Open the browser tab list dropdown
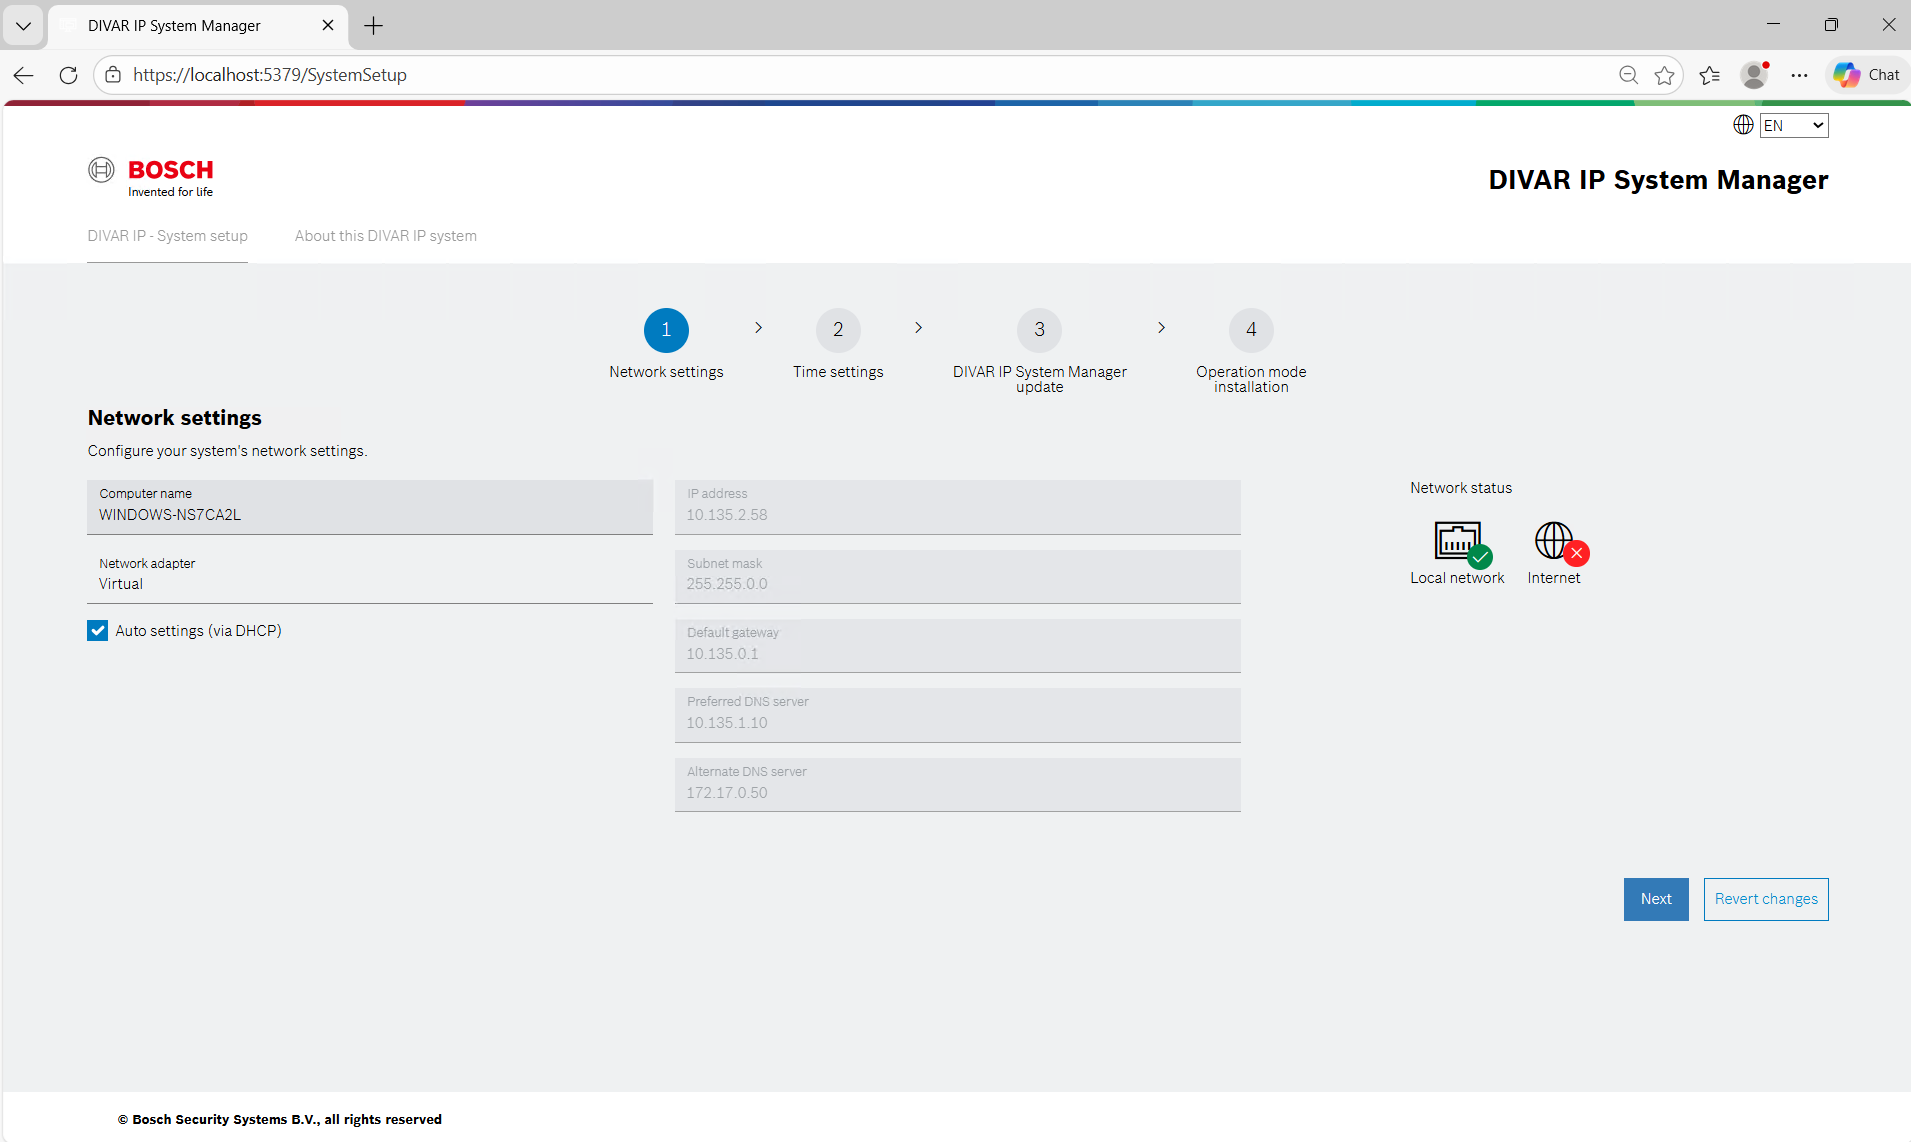Screen dimensions: 1911x1142 tap(23, 26)
